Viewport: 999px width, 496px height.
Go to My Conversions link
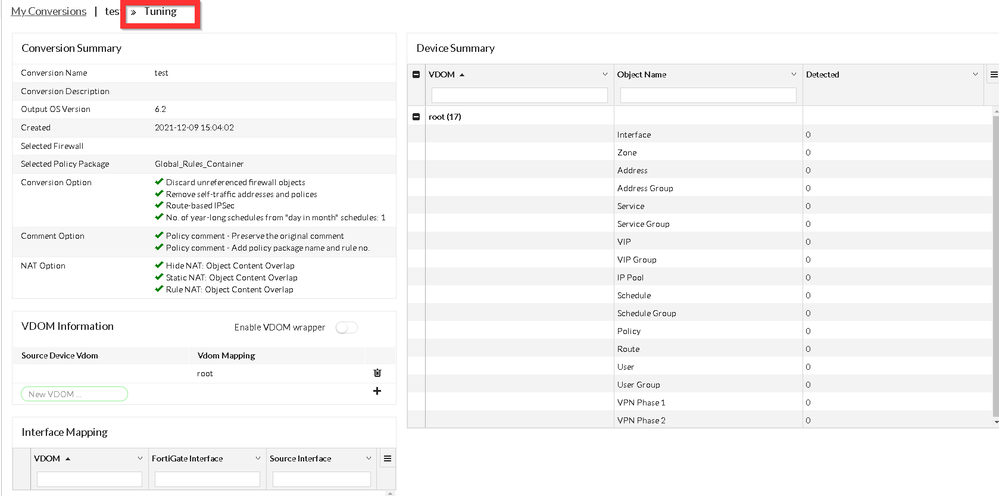48,12
